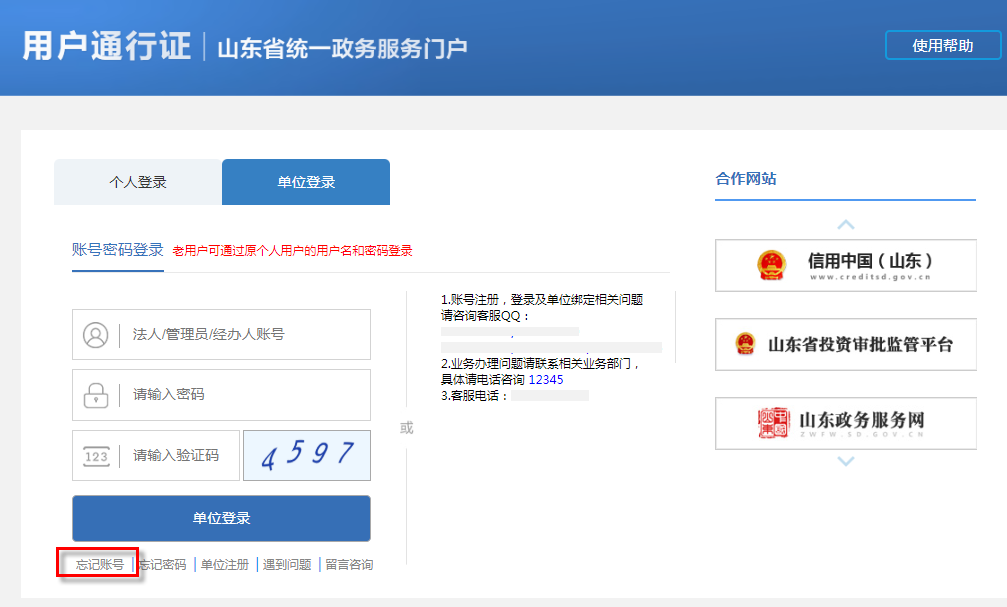Click the 请输入密码 password input field

[250, 395]
